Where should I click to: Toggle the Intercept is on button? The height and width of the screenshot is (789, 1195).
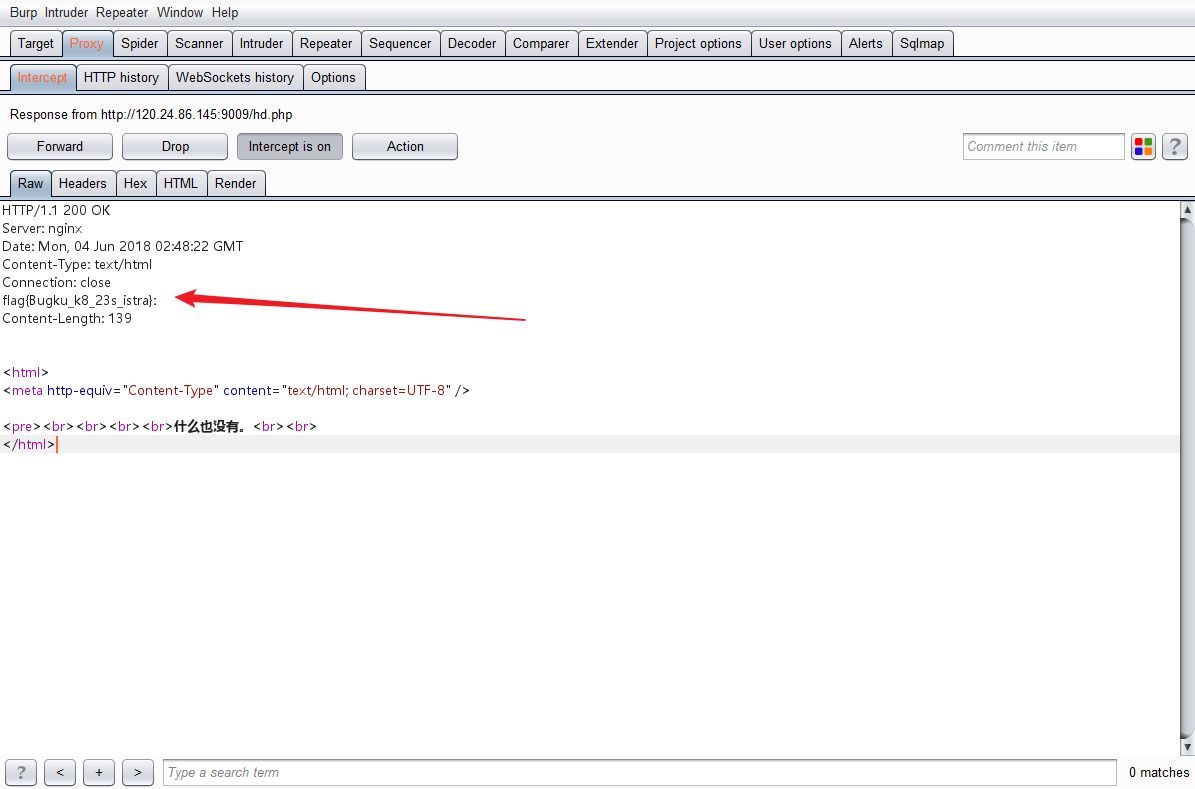290,146
